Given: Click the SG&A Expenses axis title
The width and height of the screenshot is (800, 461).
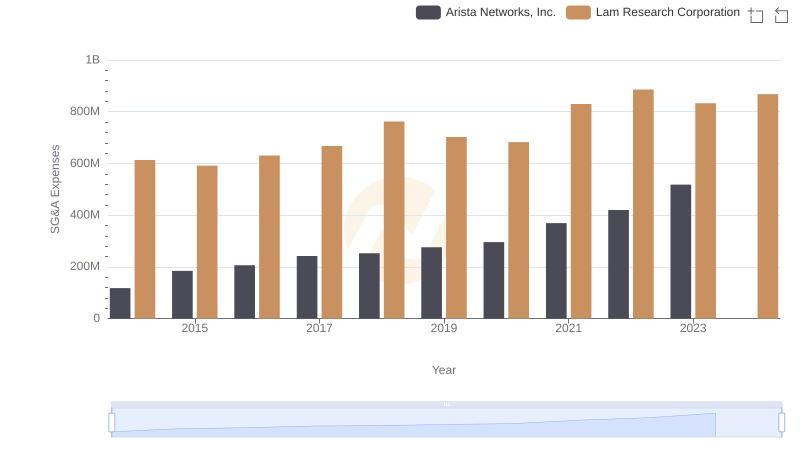Looking at the screenshot, I should point(55,189).
